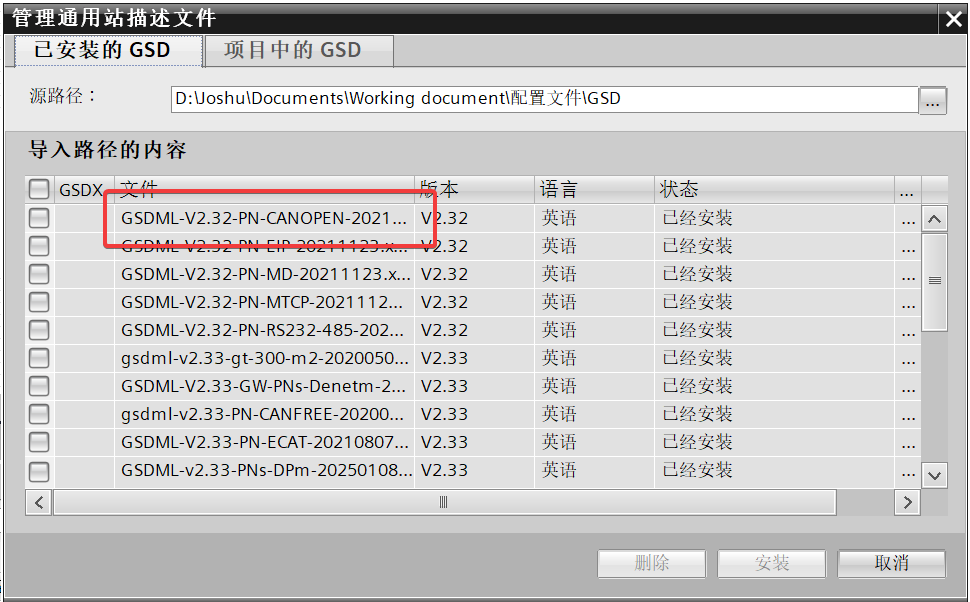Click the 取消 button
The width and height of the screenshot is (970, 602).
point(891,563)
